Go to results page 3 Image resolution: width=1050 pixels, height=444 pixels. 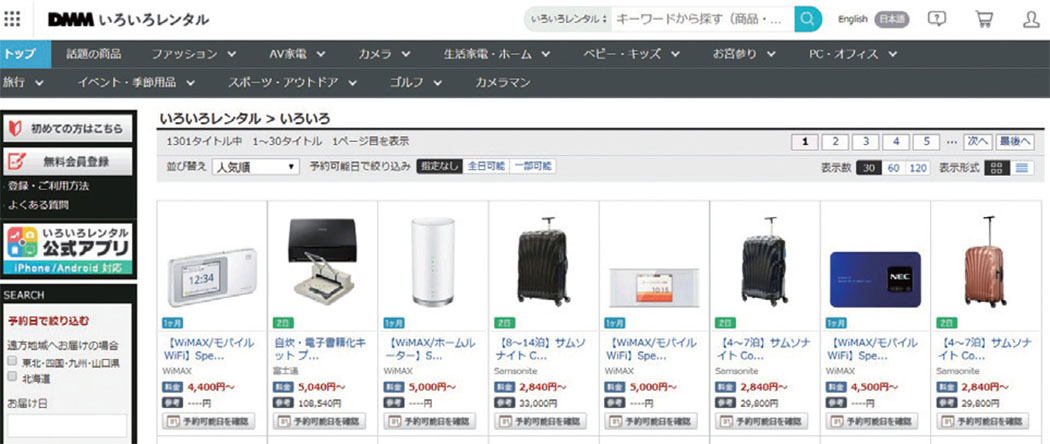pyautogui.click(x=866, y=142)
